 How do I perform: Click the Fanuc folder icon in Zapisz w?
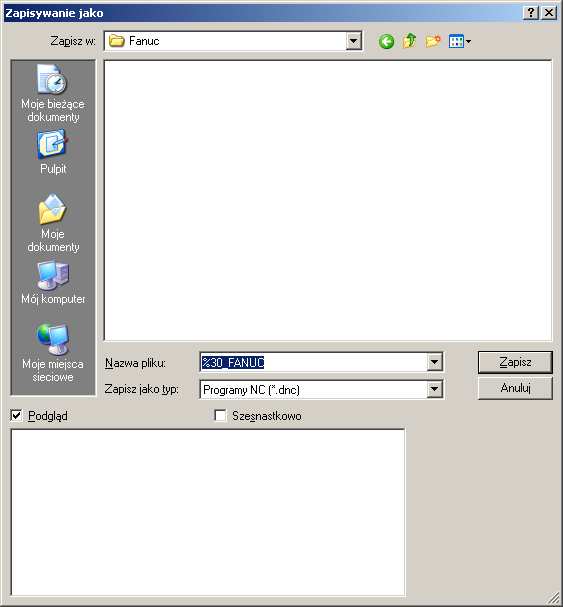(x=116, y=41)
